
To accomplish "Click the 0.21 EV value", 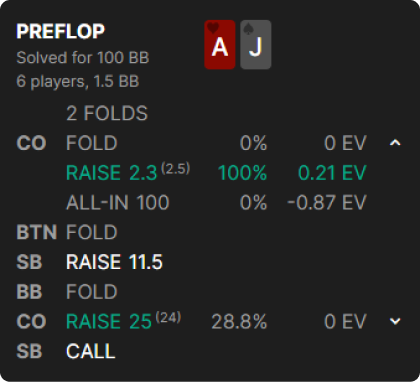I will (332, 173).
